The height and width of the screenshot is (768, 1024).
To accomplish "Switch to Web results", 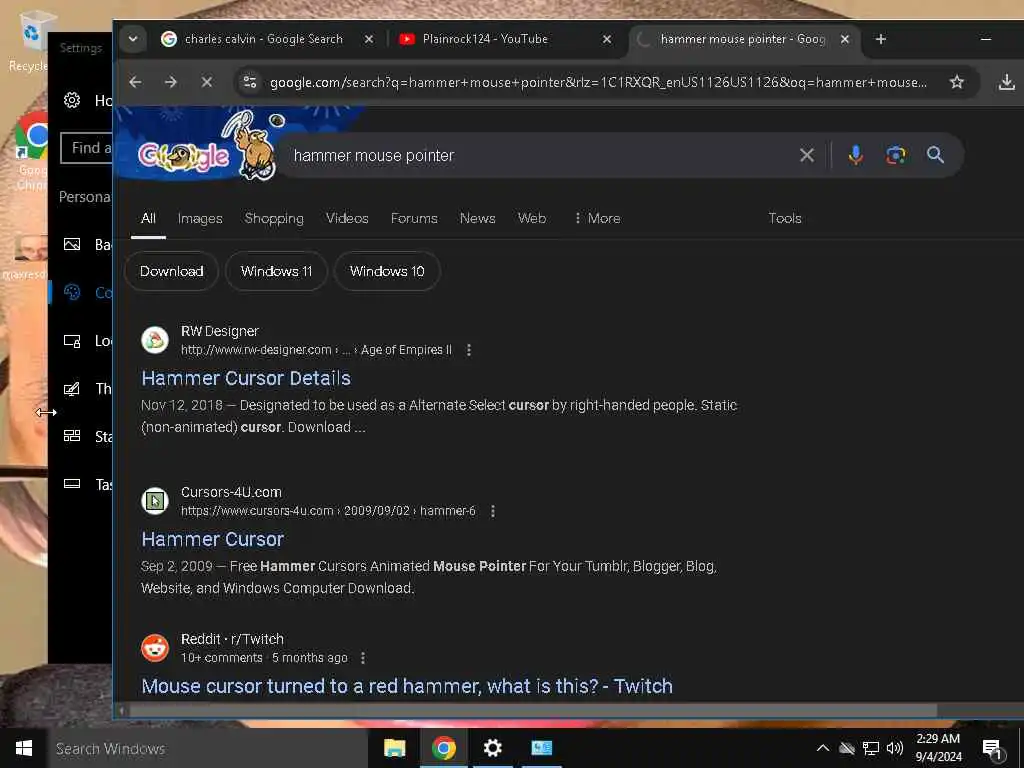I will pyautogui.click(x=532, y=218).
